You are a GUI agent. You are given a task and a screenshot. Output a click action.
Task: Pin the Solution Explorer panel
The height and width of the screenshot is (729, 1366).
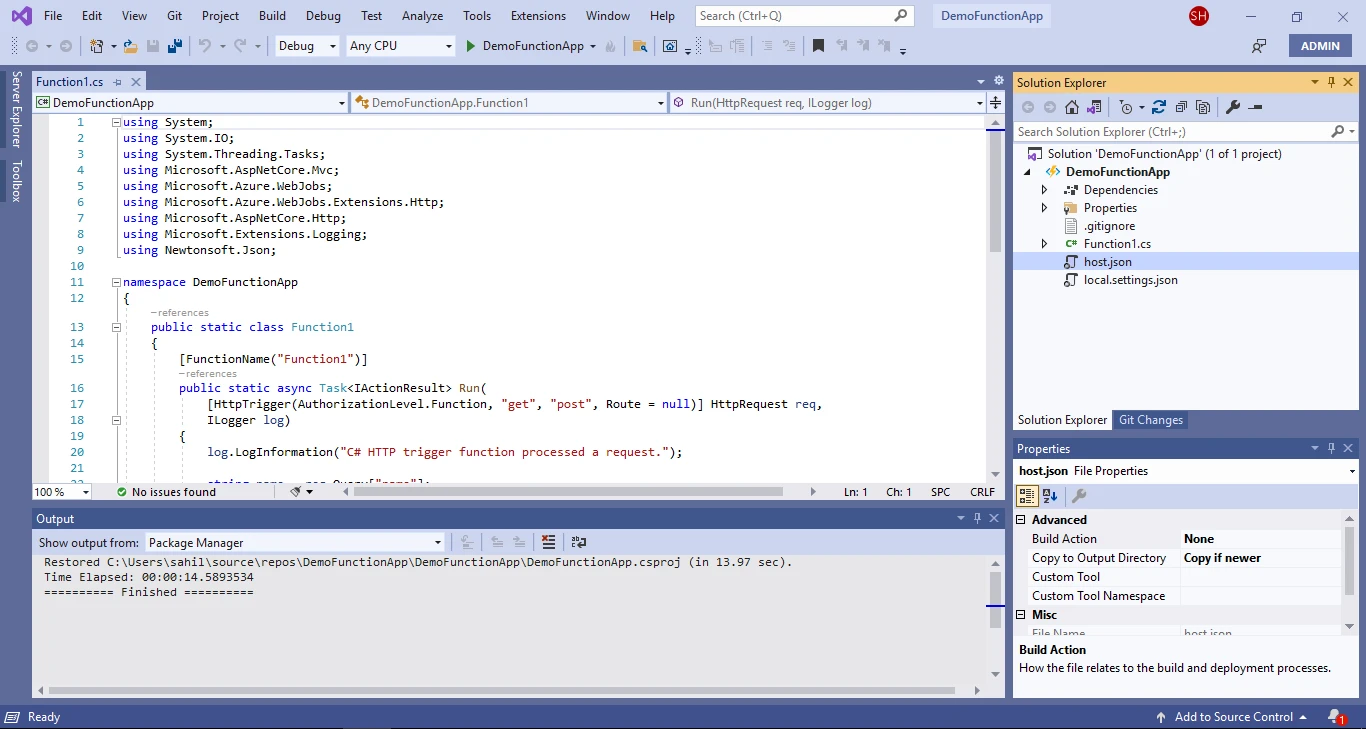[x=1329, y=82]
